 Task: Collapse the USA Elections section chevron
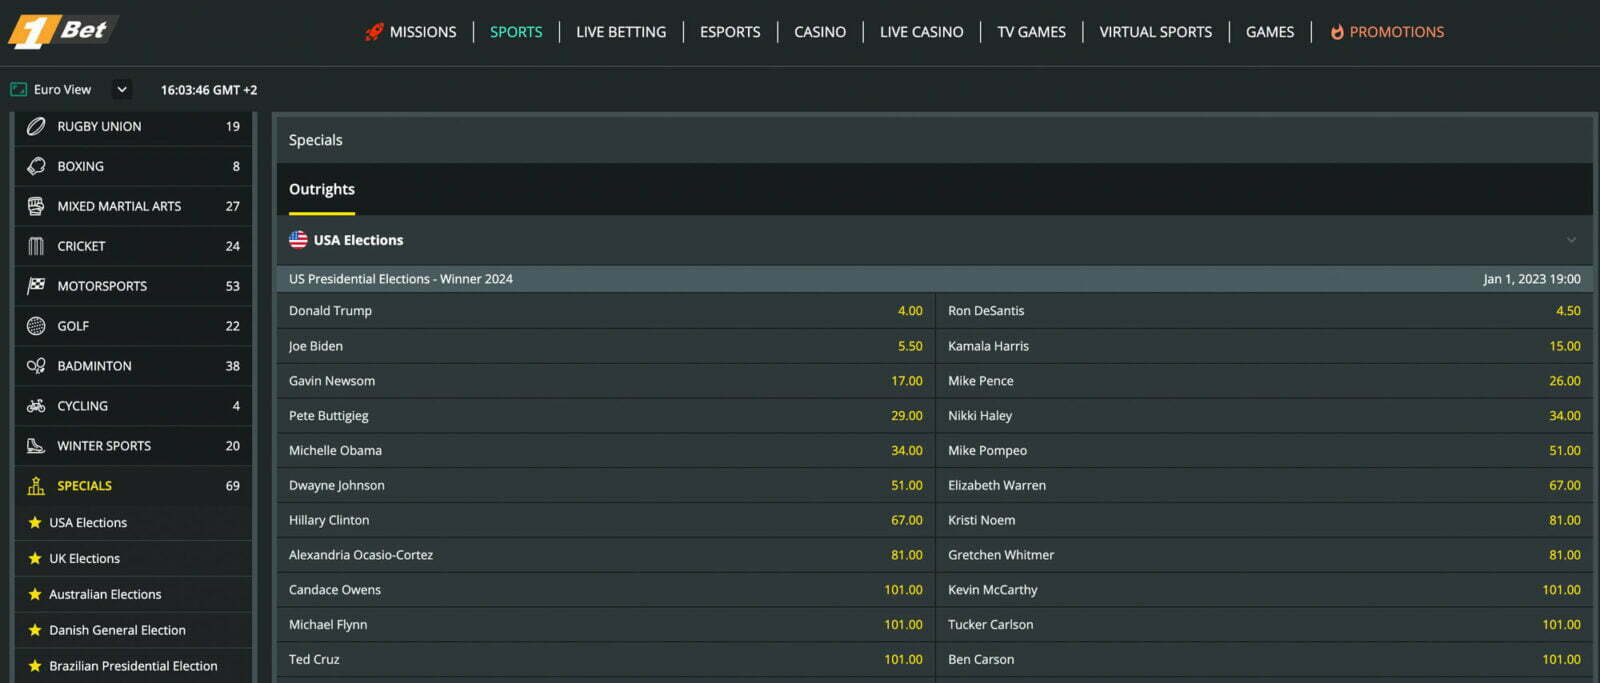1571,240
